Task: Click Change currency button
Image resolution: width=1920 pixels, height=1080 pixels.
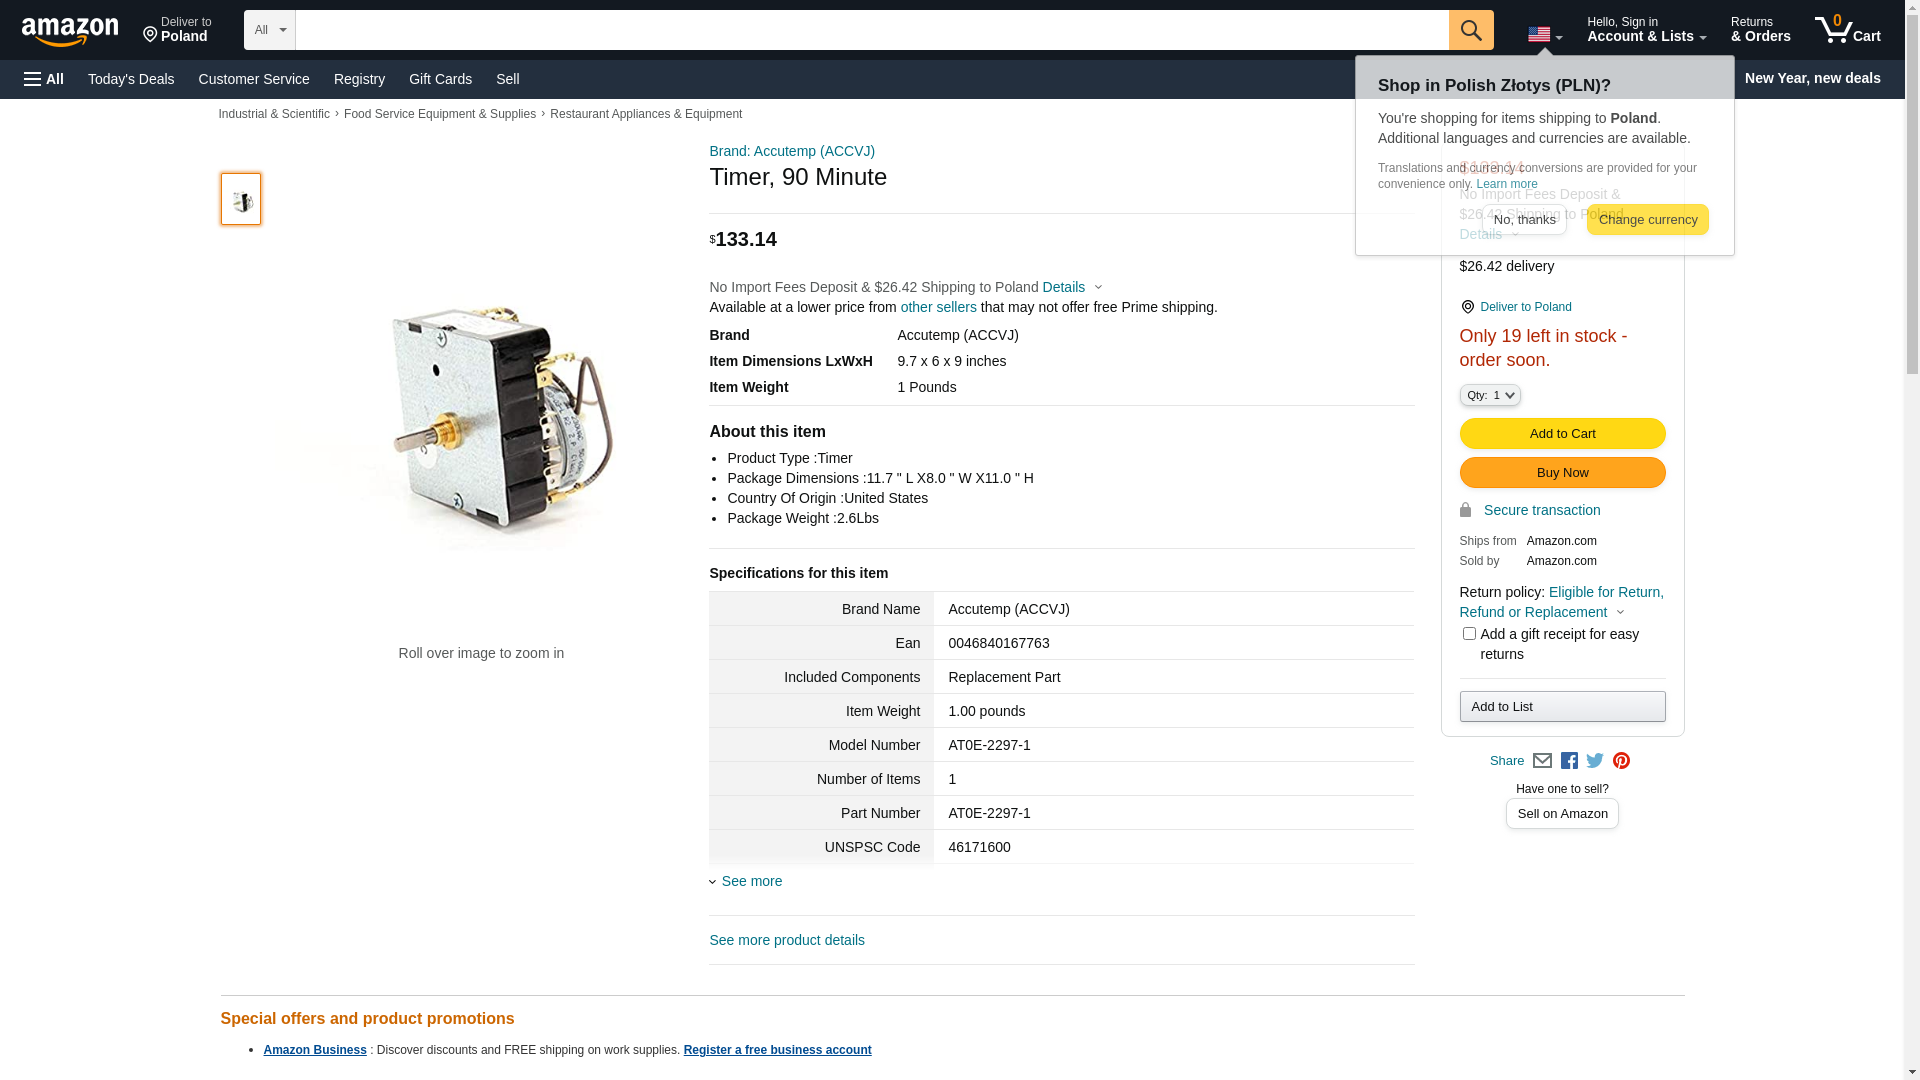Action: [x=1647, y=220]
